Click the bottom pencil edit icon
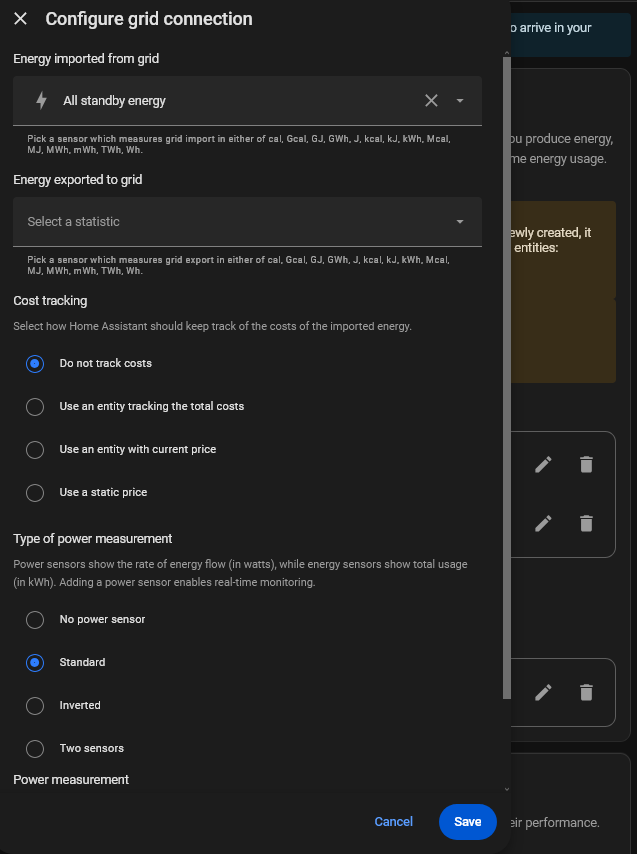The image size is (637, 854). pyautogui.click(x=543, y=692)
